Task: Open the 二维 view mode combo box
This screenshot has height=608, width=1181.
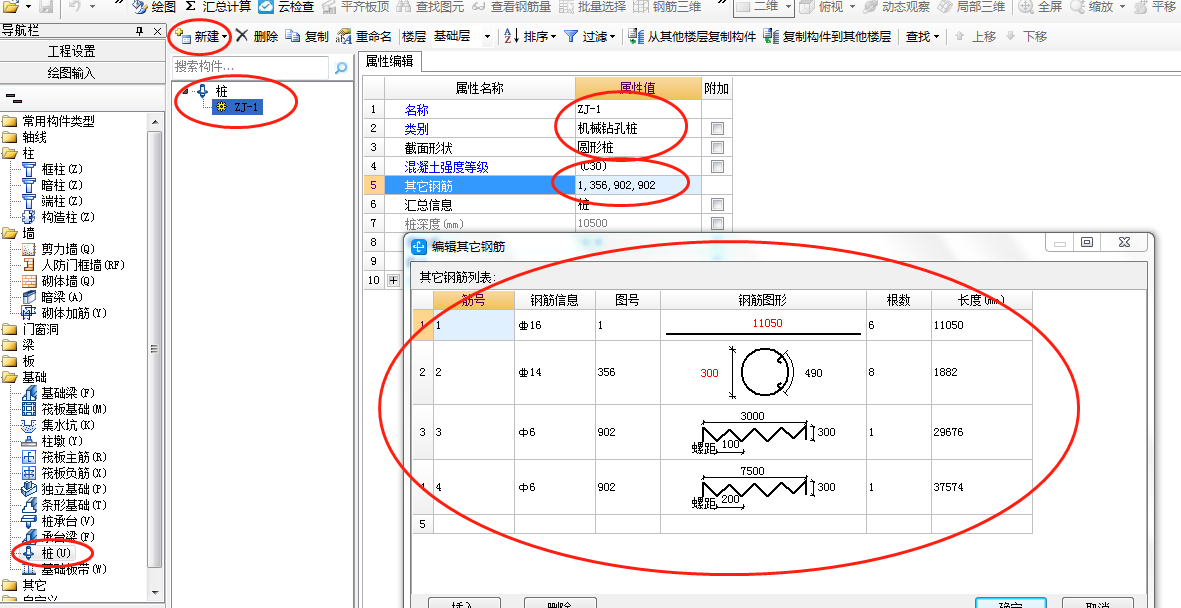Action: (x=764, y=7)
